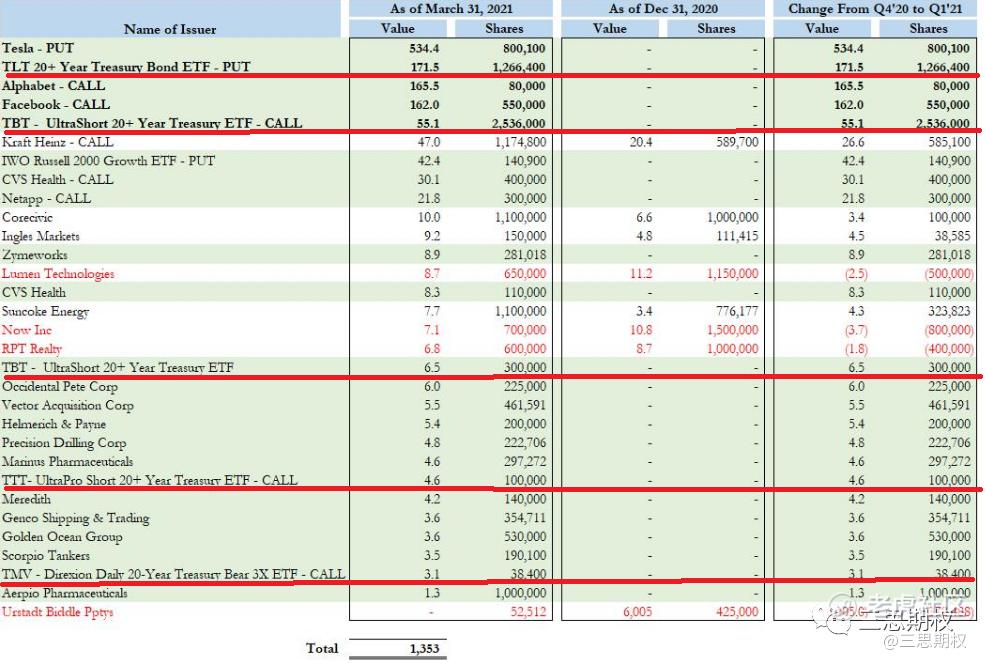Select the red 'RPT Realty' issuer name
985x663 pixels.
click(x=32, y=349)
